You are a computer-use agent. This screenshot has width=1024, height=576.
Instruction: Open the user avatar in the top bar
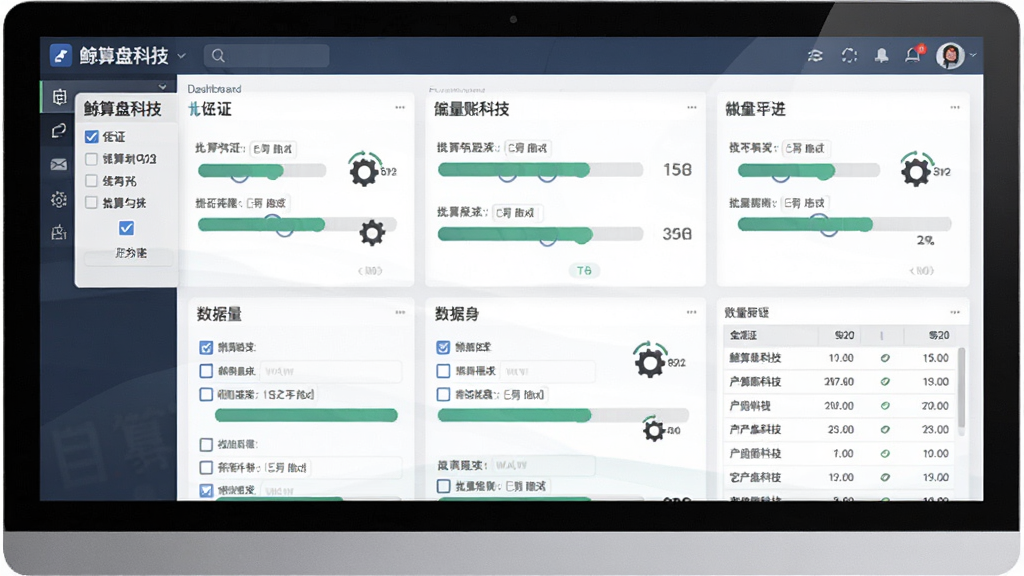pos(950,56)
